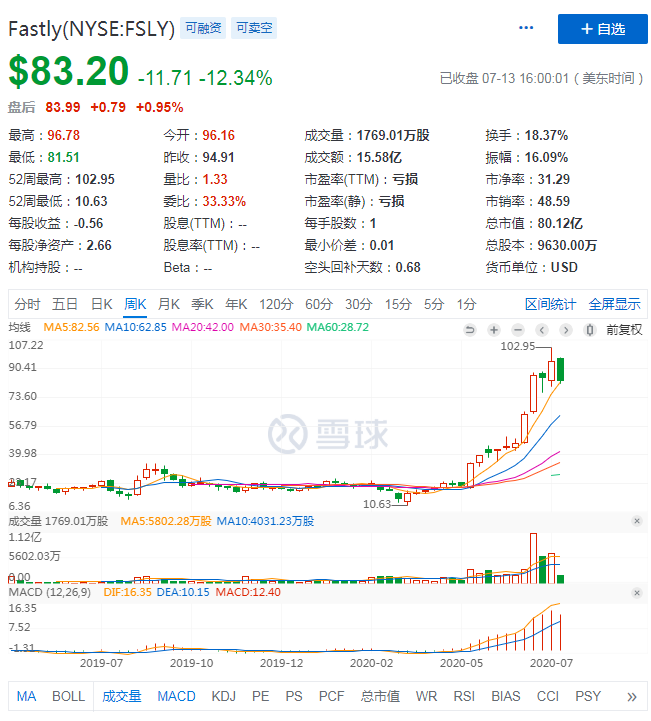
Task: Close the 成交量 volume panel
Action: [x=637, y=521]
